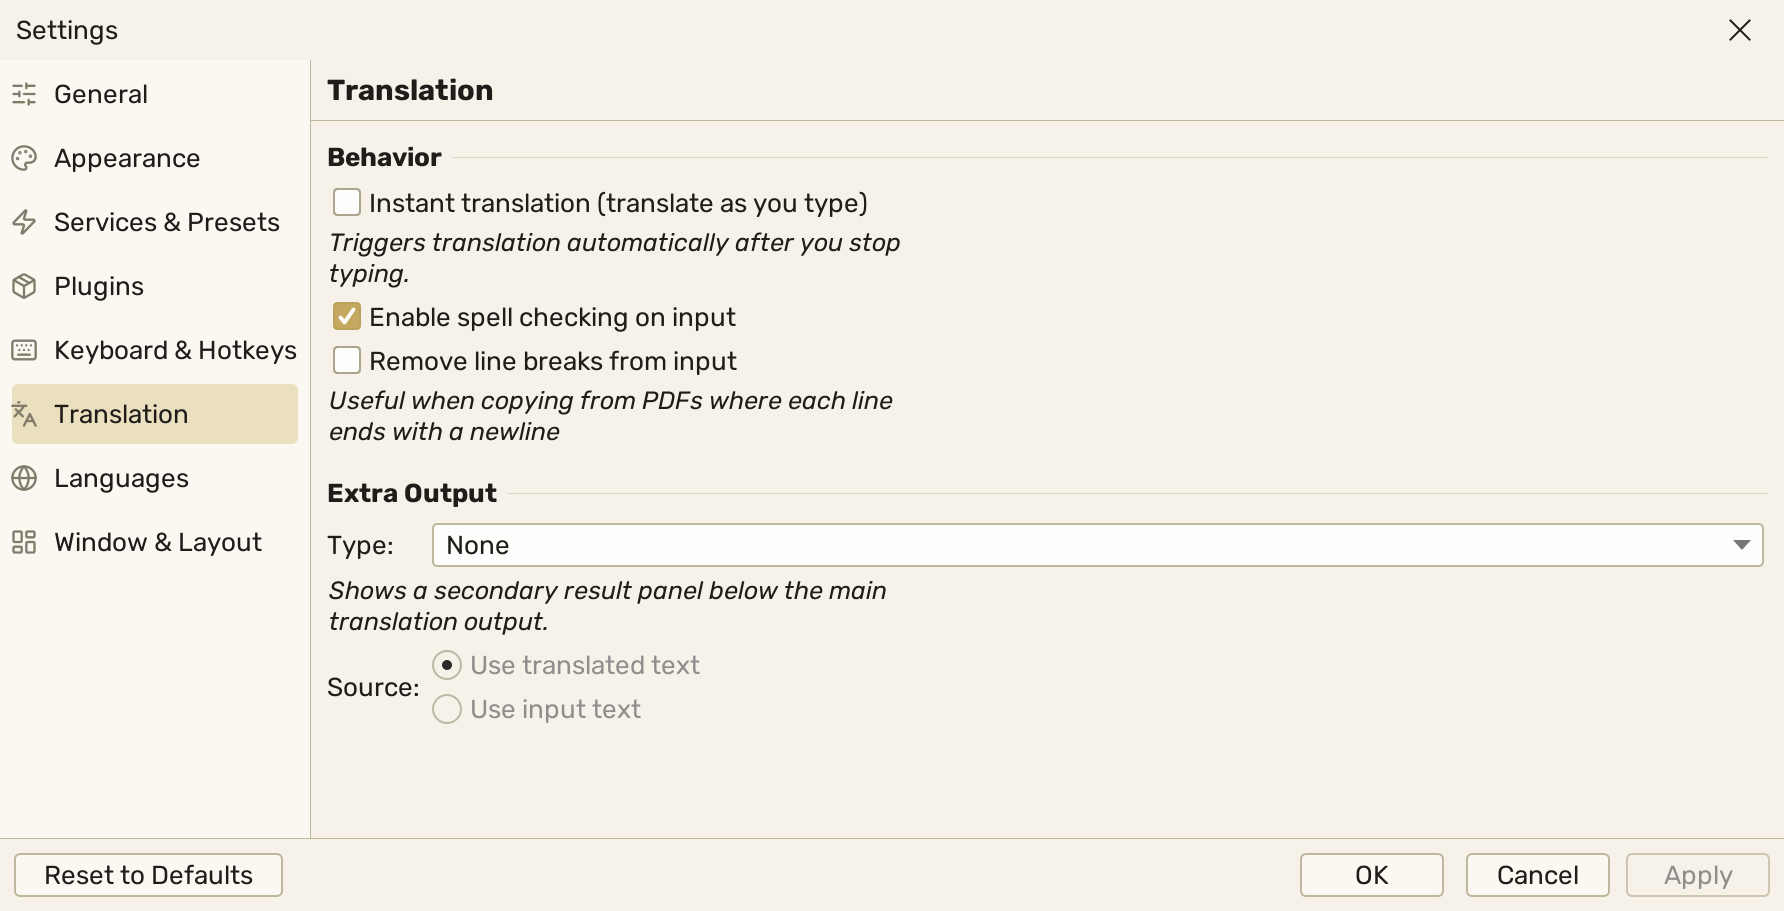Click the Window & Layout grid icon
The height and width of the screenshot is (911, 1784).
pyautogui.click(x=24, y=542)
